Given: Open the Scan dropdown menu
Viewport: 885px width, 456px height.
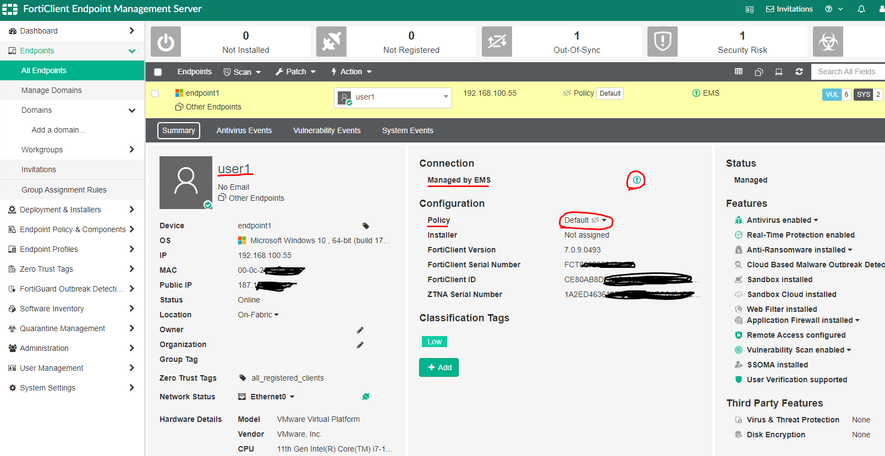Looking at the screenshot, I should (243, 72).
